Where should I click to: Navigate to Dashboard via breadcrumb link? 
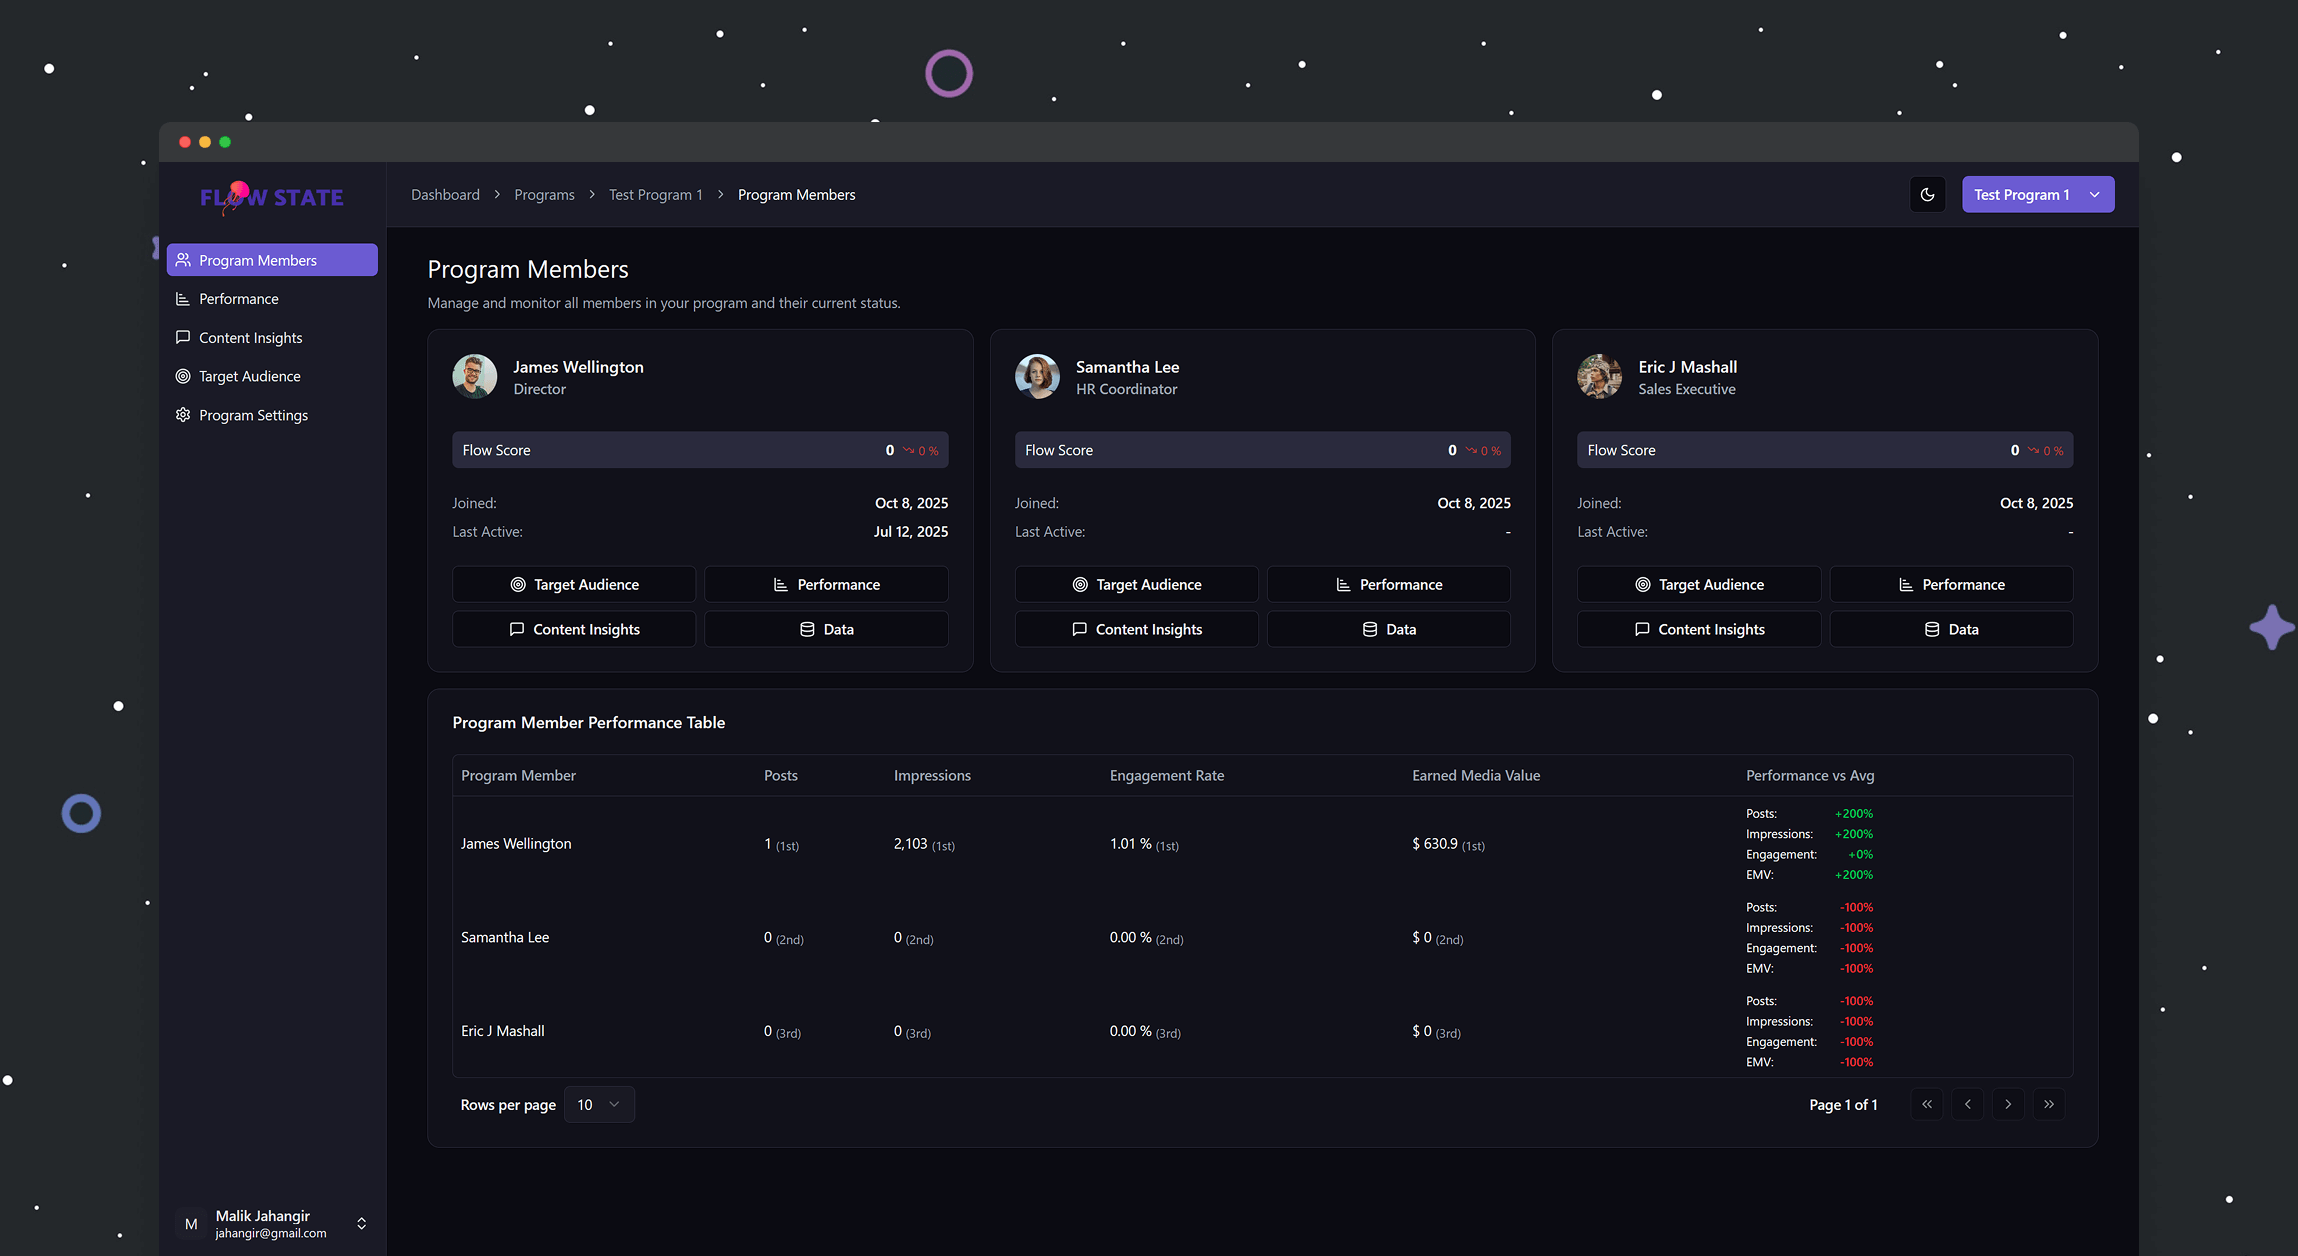445,194
